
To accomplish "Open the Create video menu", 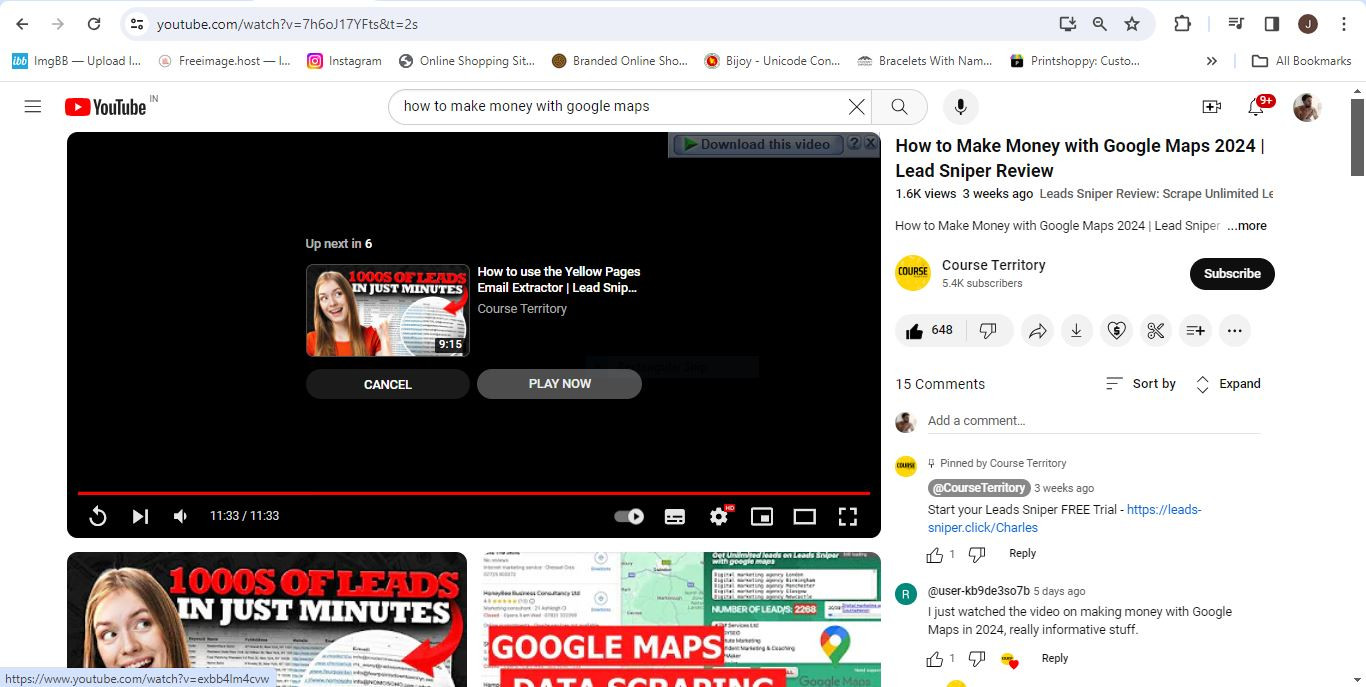I will pyautogui.click(x=1211, y=106).
